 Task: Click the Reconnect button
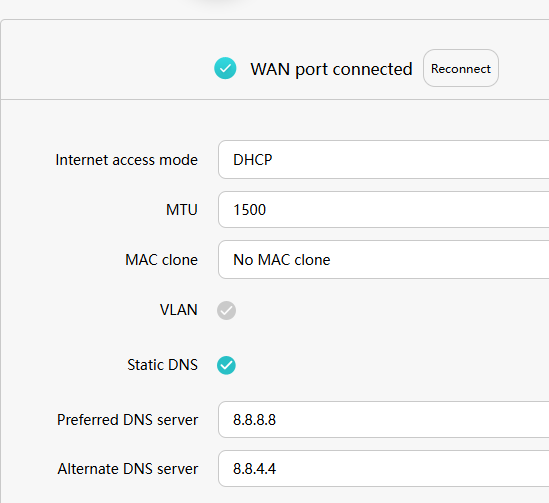tap(461, 68)
